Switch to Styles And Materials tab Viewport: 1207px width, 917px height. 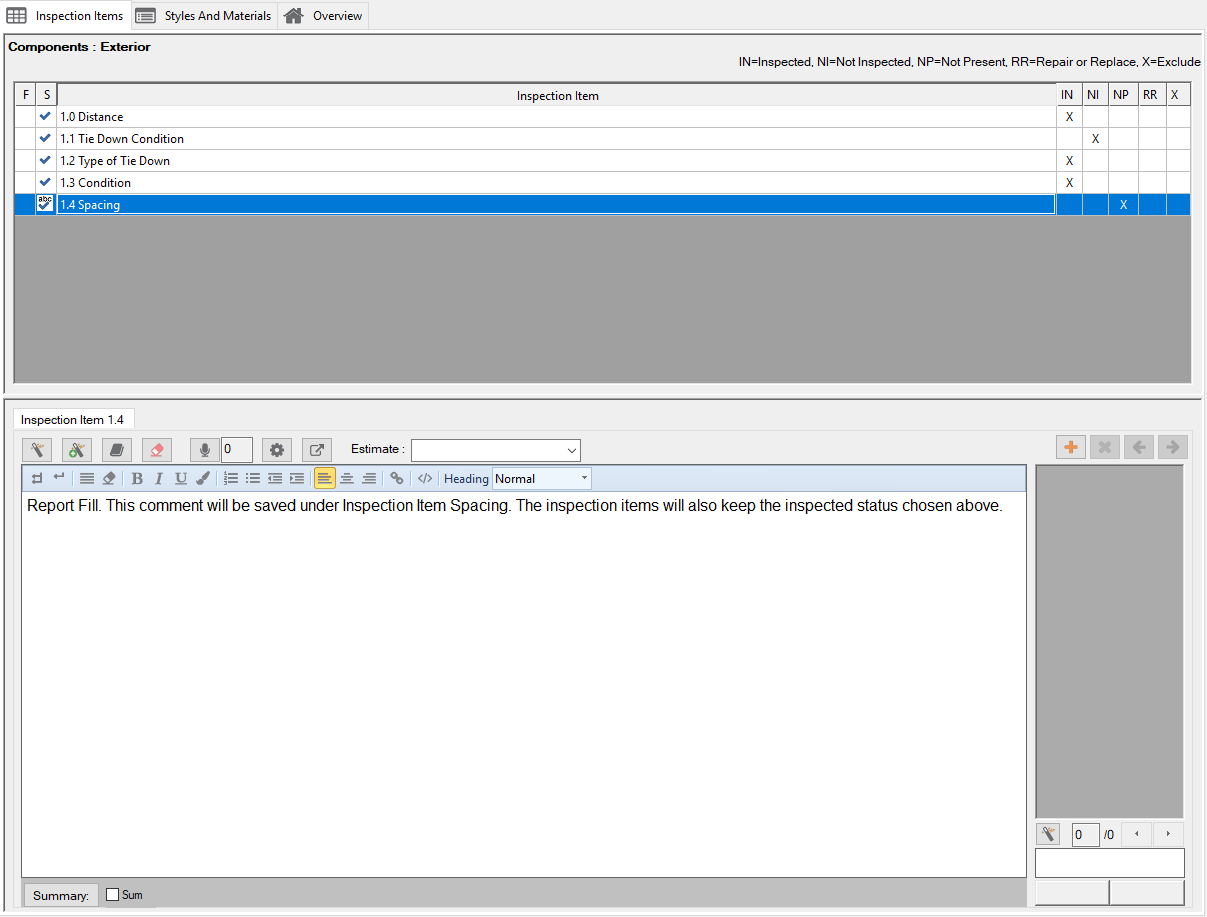204,16
